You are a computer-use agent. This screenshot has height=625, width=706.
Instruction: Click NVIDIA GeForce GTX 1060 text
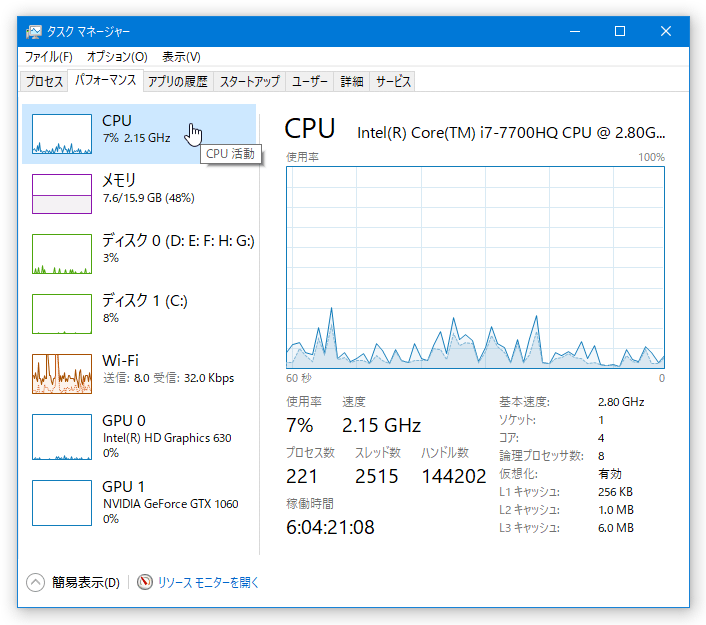coord(171,503)
